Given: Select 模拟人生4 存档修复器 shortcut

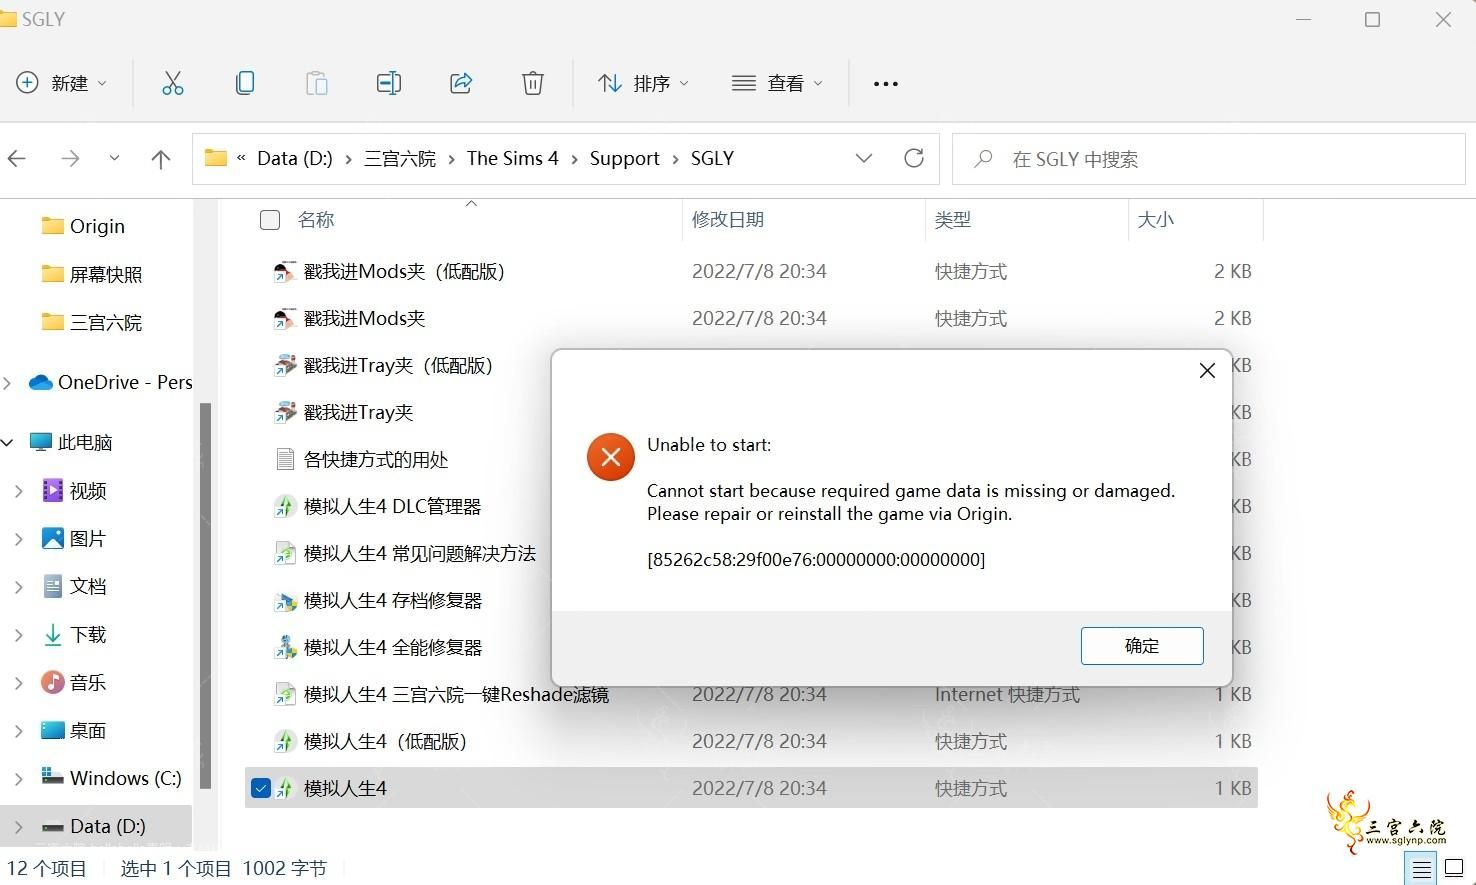Looking at the screenshot, I should point(378,600).
